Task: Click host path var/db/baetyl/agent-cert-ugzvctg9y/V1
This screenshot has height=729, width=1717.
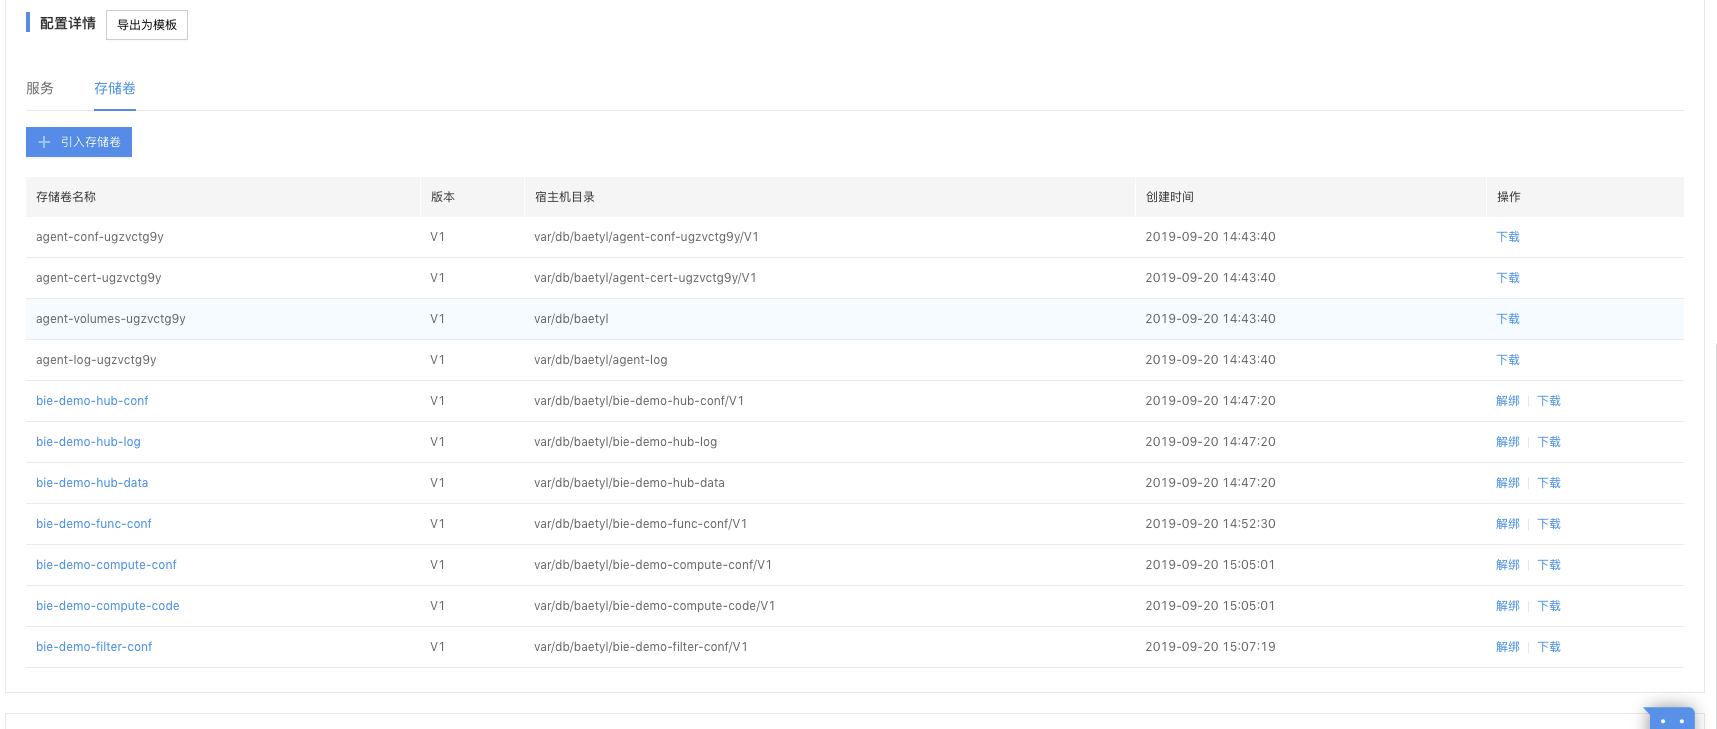Action: click(645, 278)
